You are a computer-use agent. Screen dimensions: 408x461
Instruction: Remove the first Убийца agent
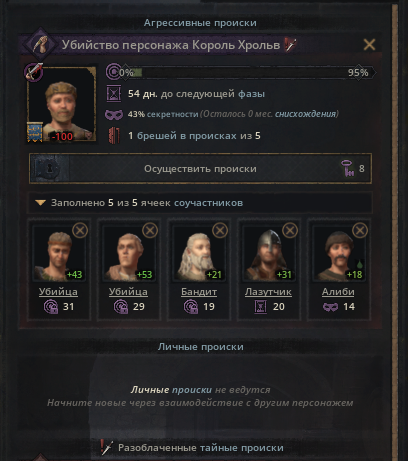(x=80, y=230)
